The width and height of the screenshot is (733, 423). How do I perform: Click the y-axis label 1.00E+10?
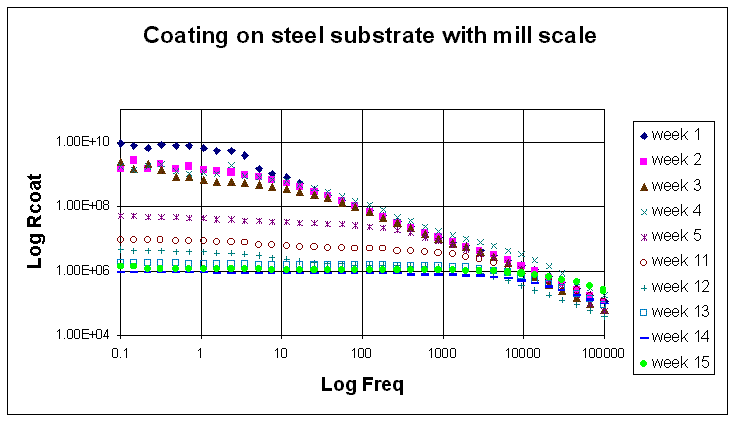point(82,142)
